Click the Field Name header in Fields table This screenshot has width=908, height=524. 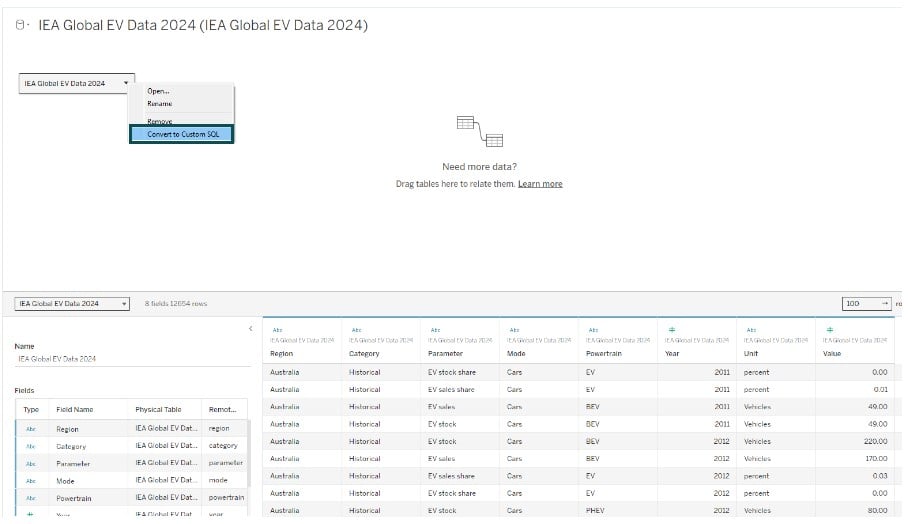(x=75, y=409)
